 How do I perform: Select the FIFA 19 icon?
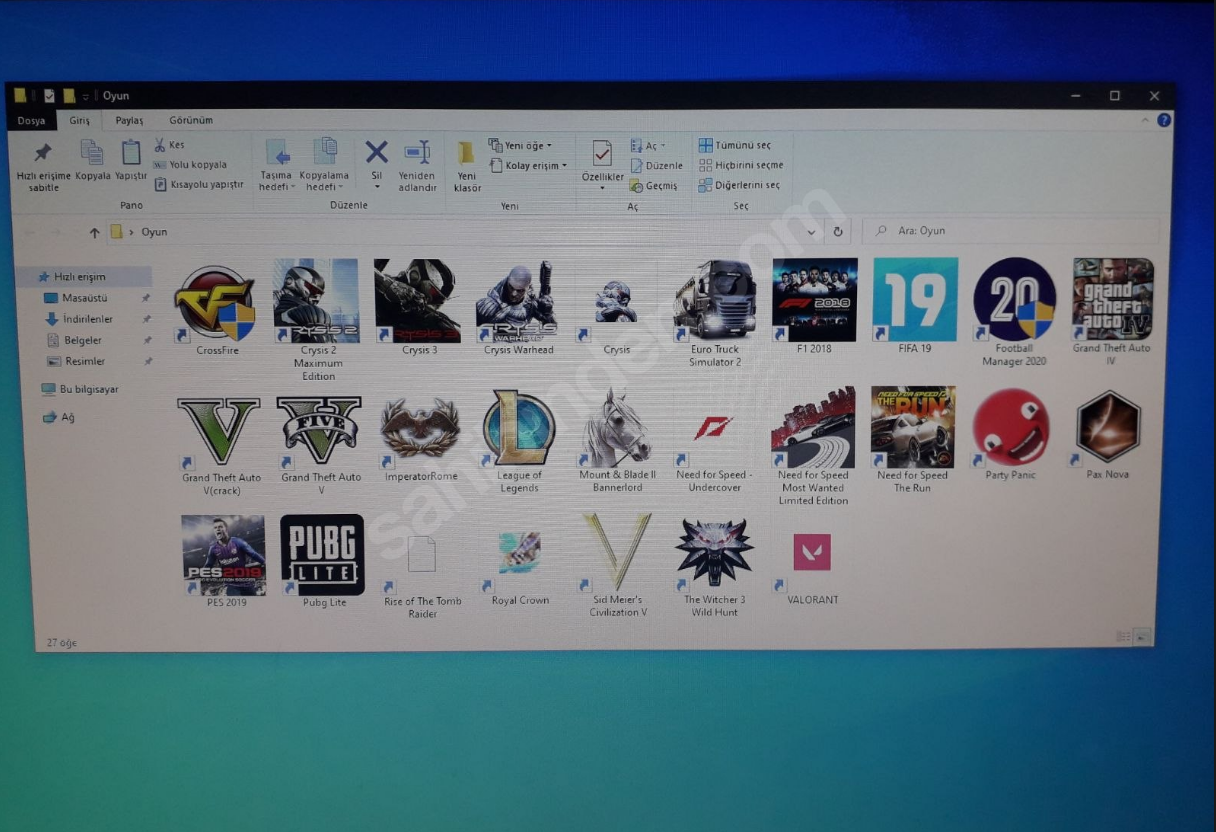(x=914, y=305)
